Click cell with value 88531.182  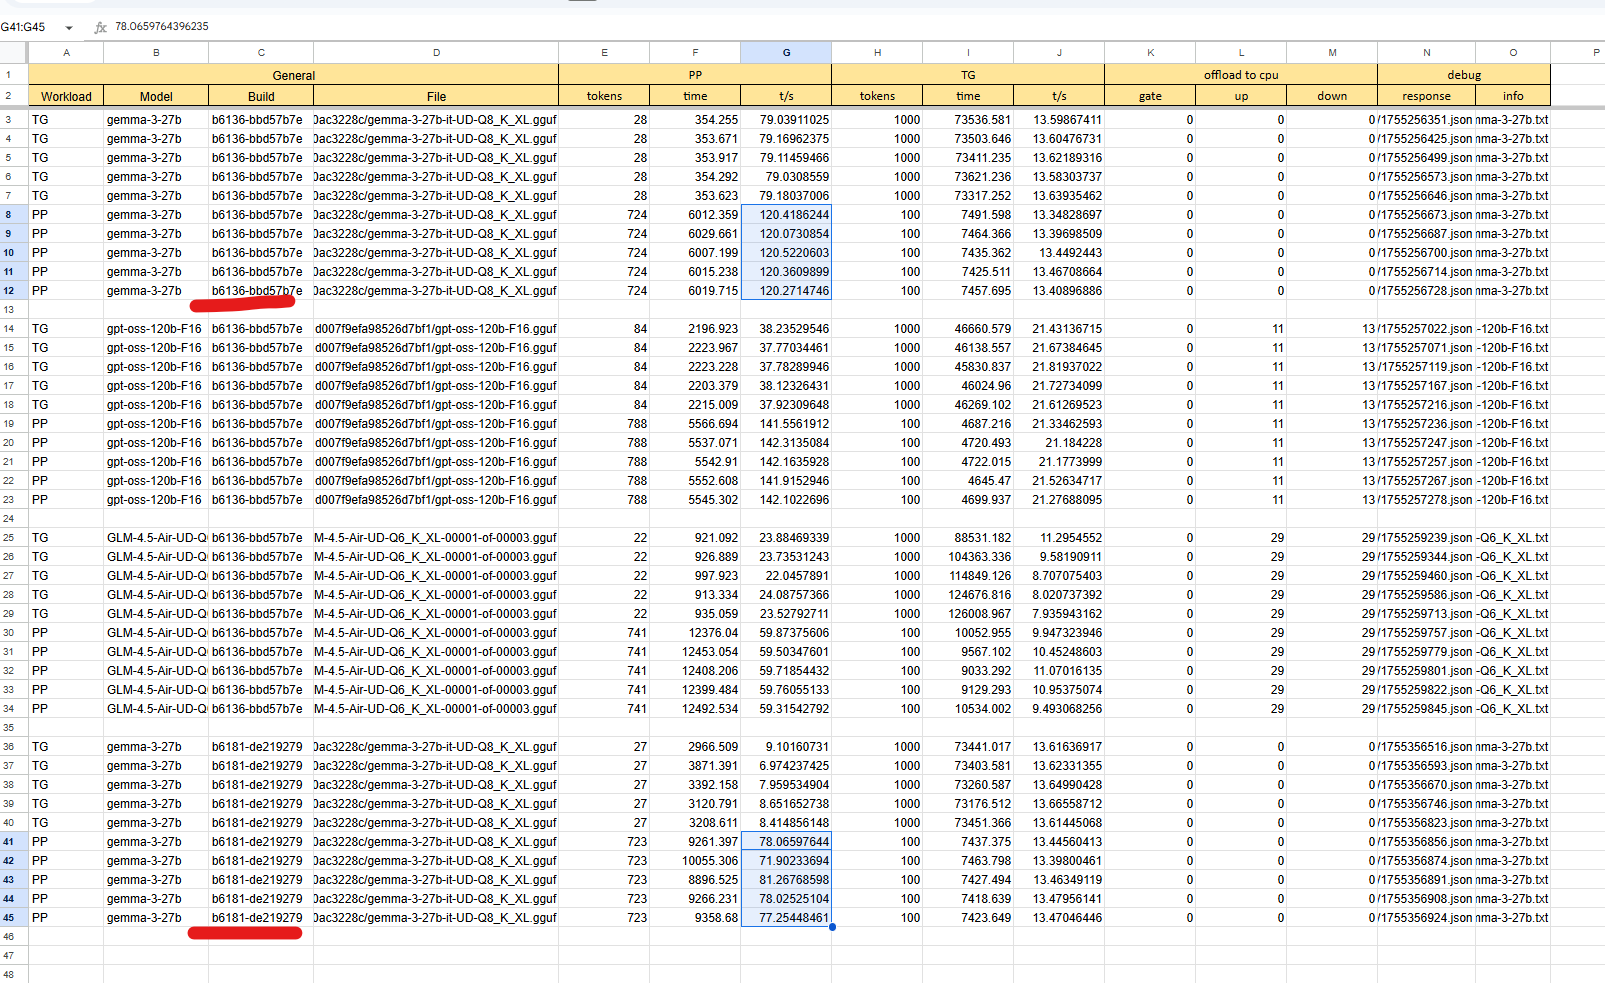point(968,538)
